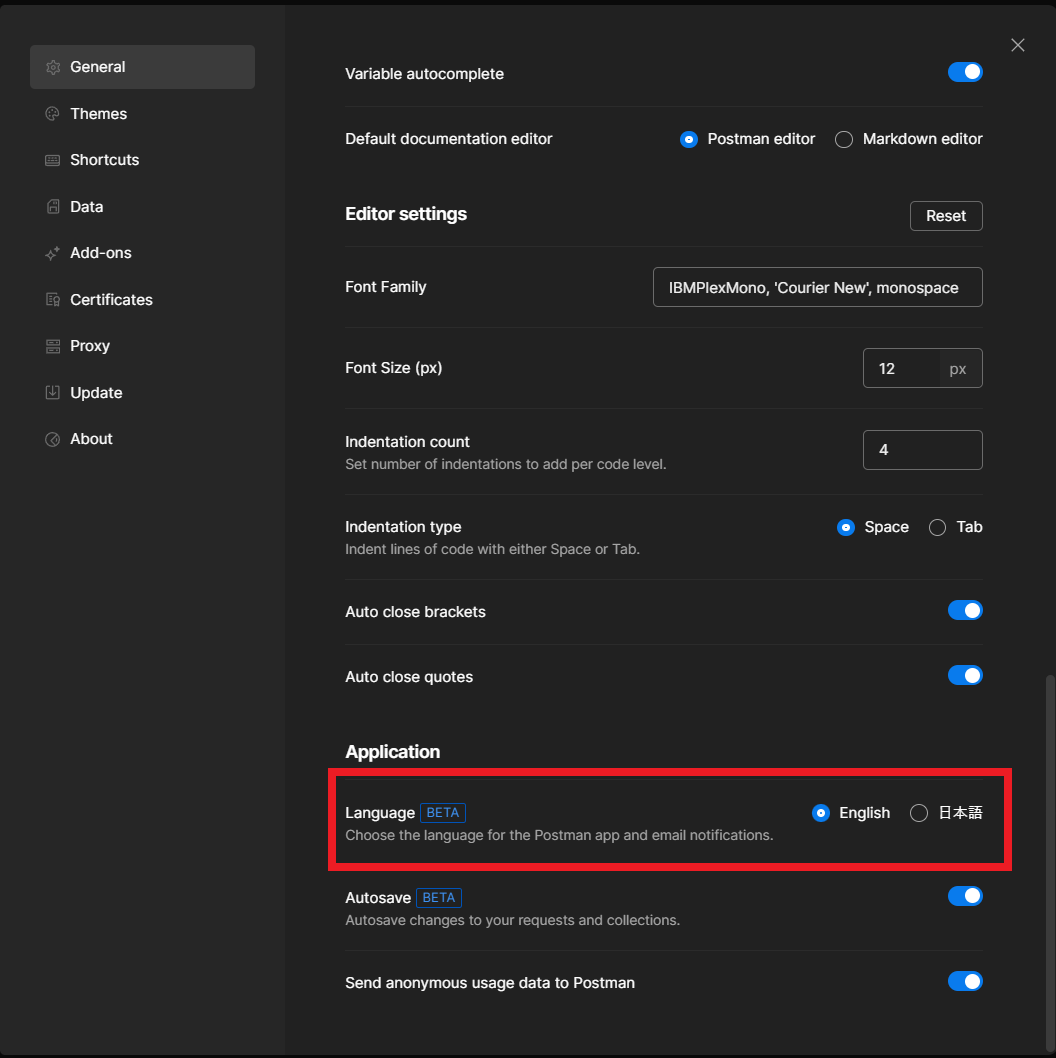The image size is (1056, 1058).
Task: Go to the Data settings tab
Action: point(142,206)
